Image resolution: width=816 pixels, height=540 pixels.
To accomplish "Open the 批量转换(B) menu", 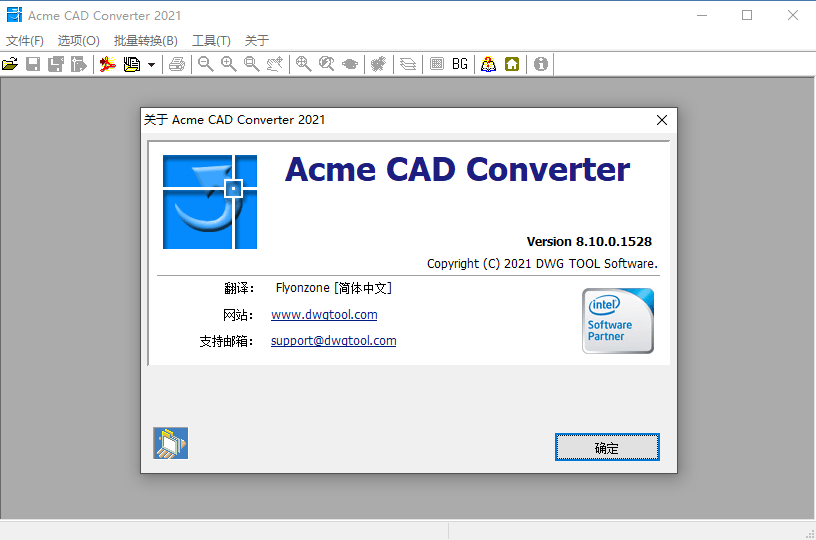I will pos(146,41).
